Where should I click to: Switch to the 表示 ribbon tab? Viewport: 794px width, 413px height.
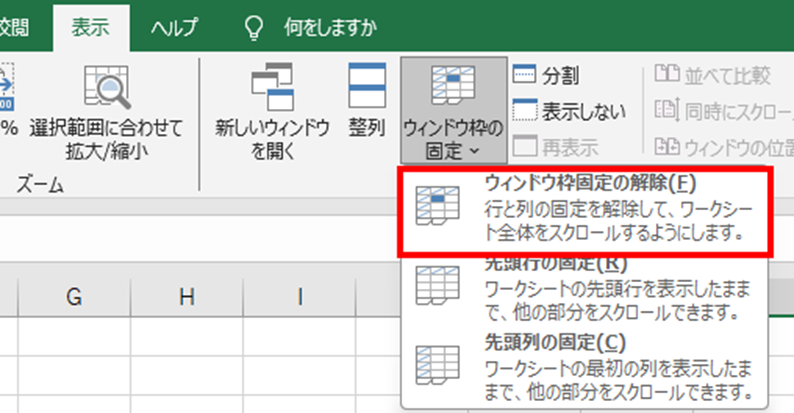[x=90, y=27]
